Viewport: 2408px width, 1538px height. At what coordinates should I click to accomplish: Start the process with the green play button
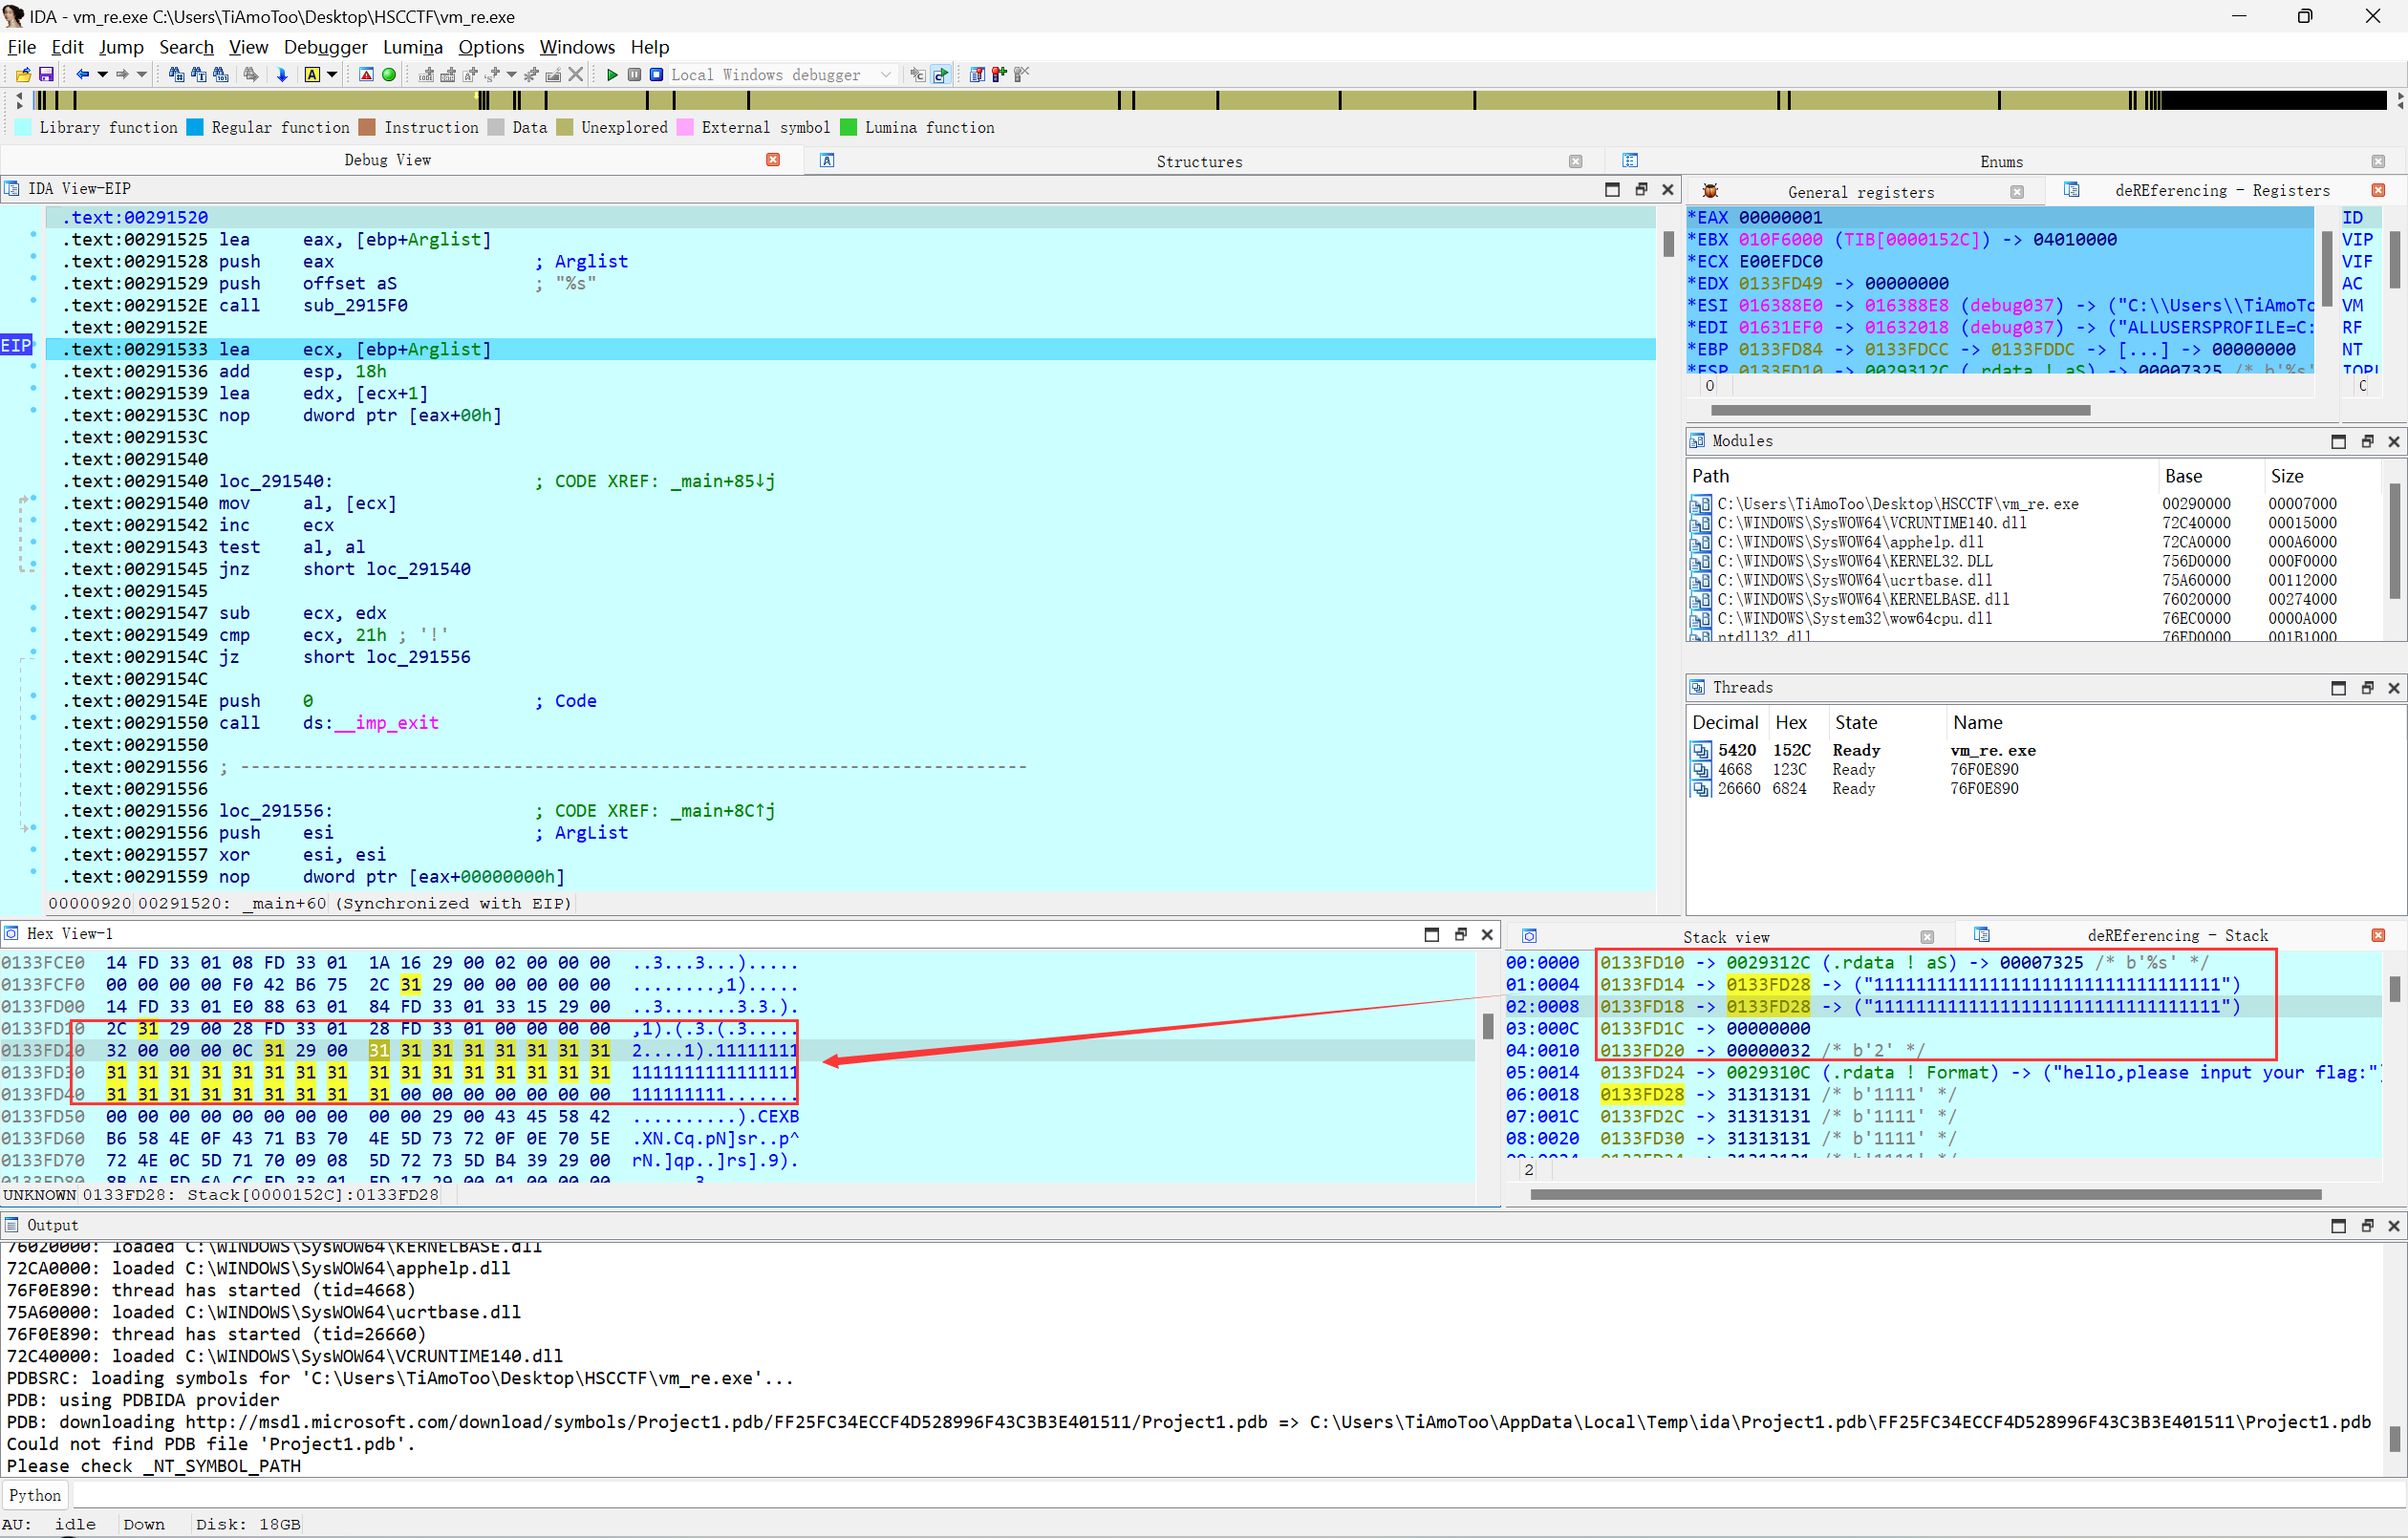612,75
